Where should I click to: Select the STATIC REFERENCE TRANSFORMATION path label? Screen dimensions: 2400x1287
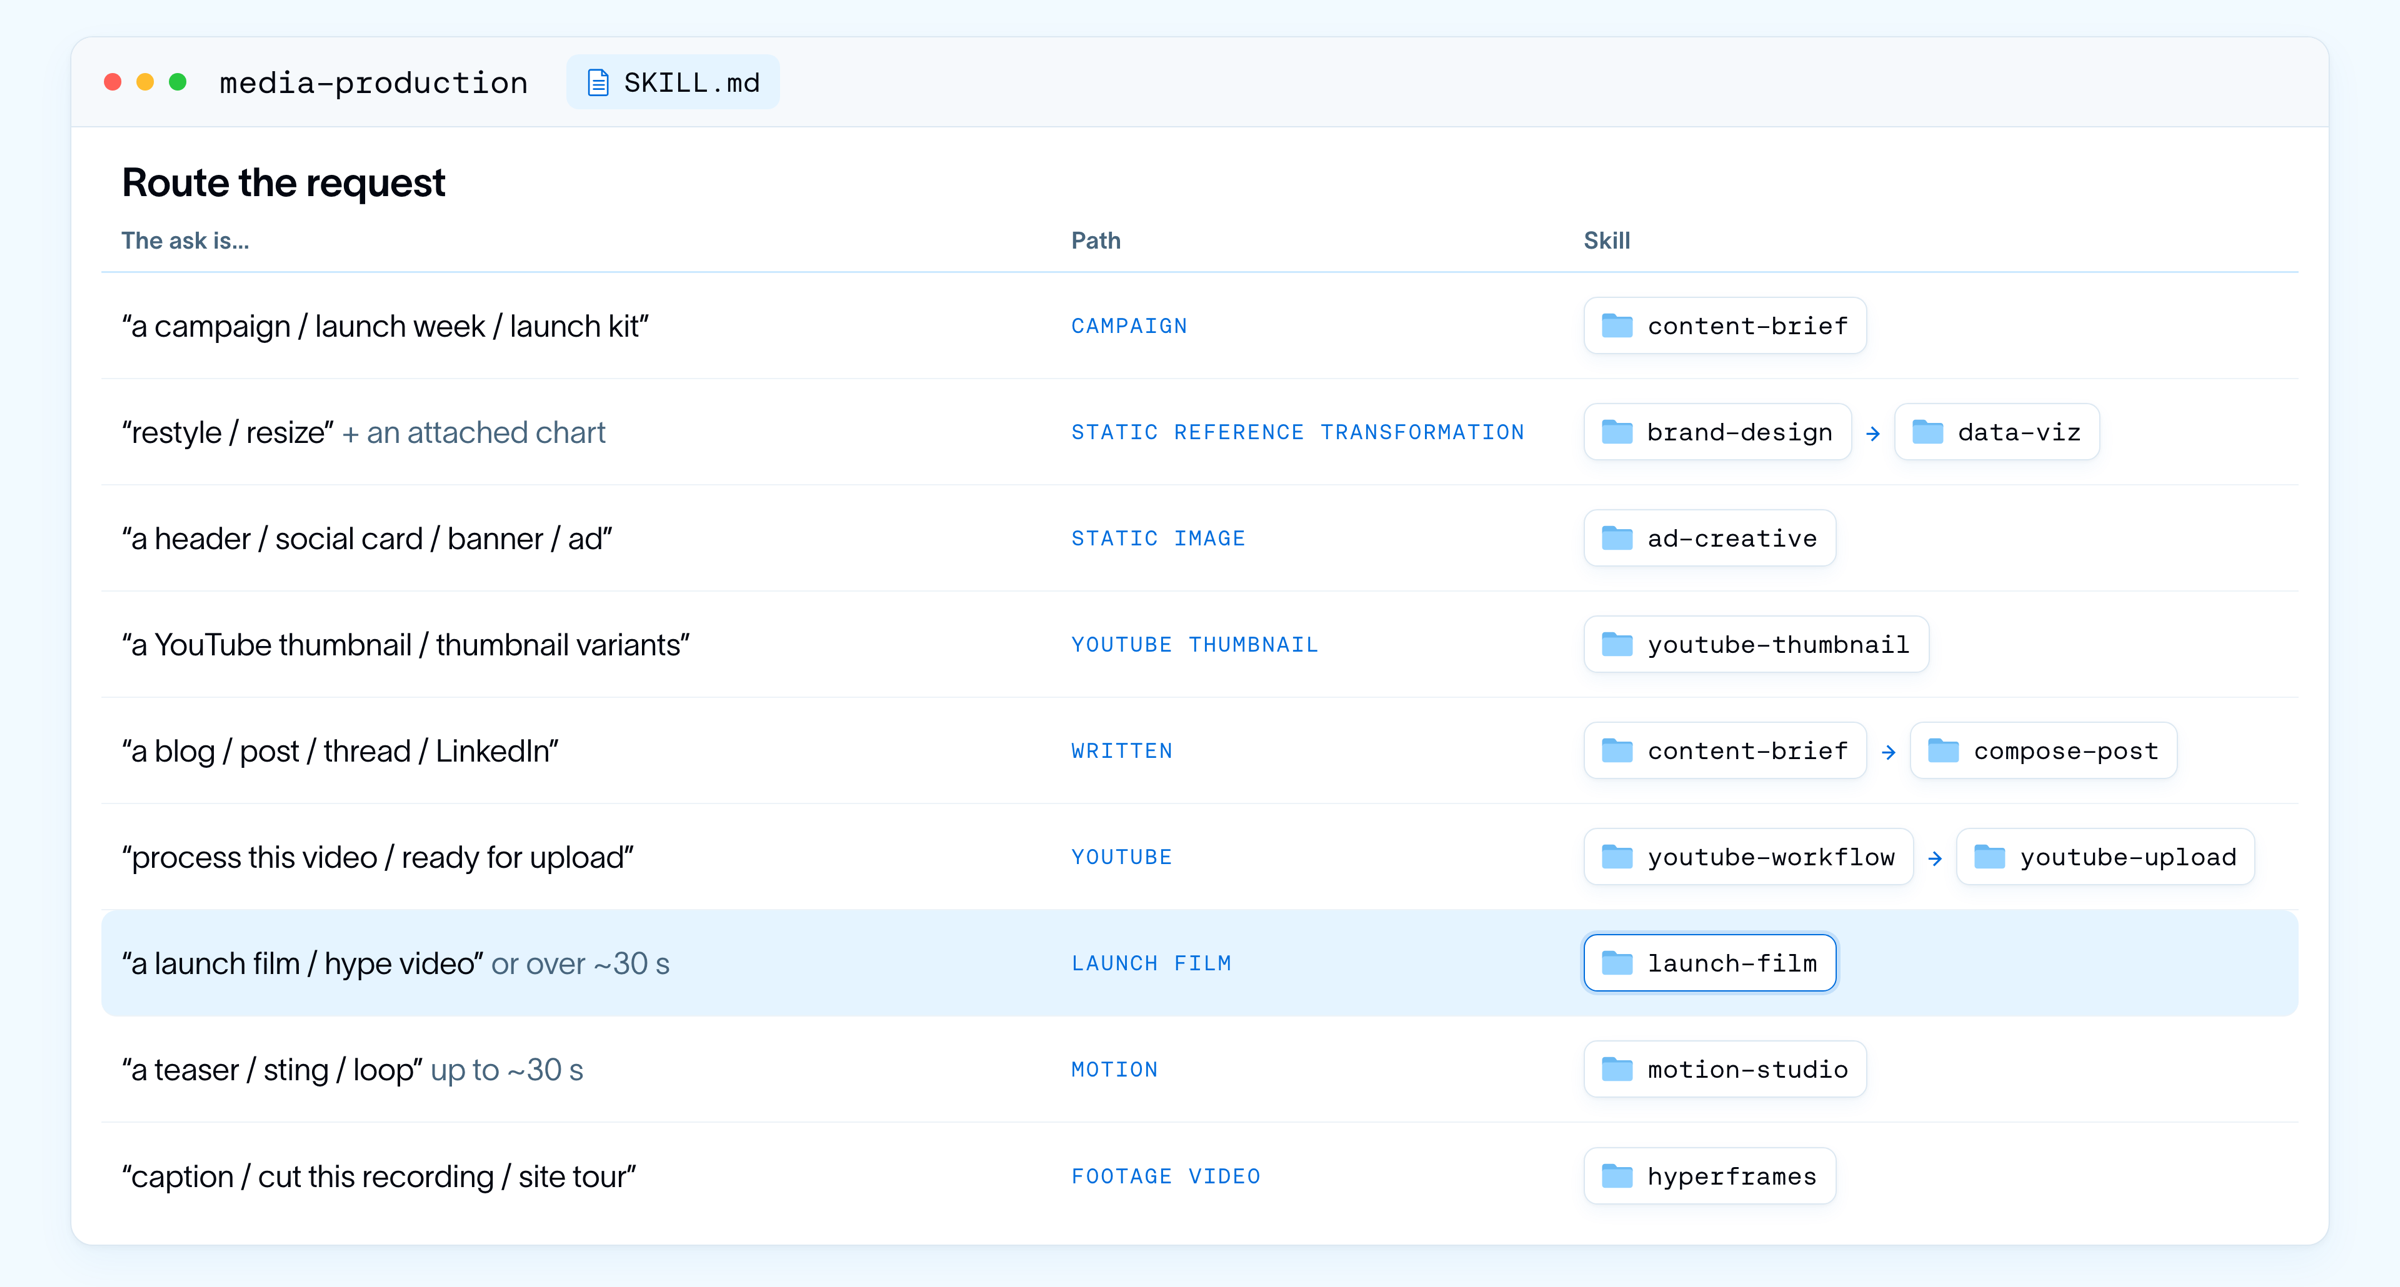[x=1298, y=432]
